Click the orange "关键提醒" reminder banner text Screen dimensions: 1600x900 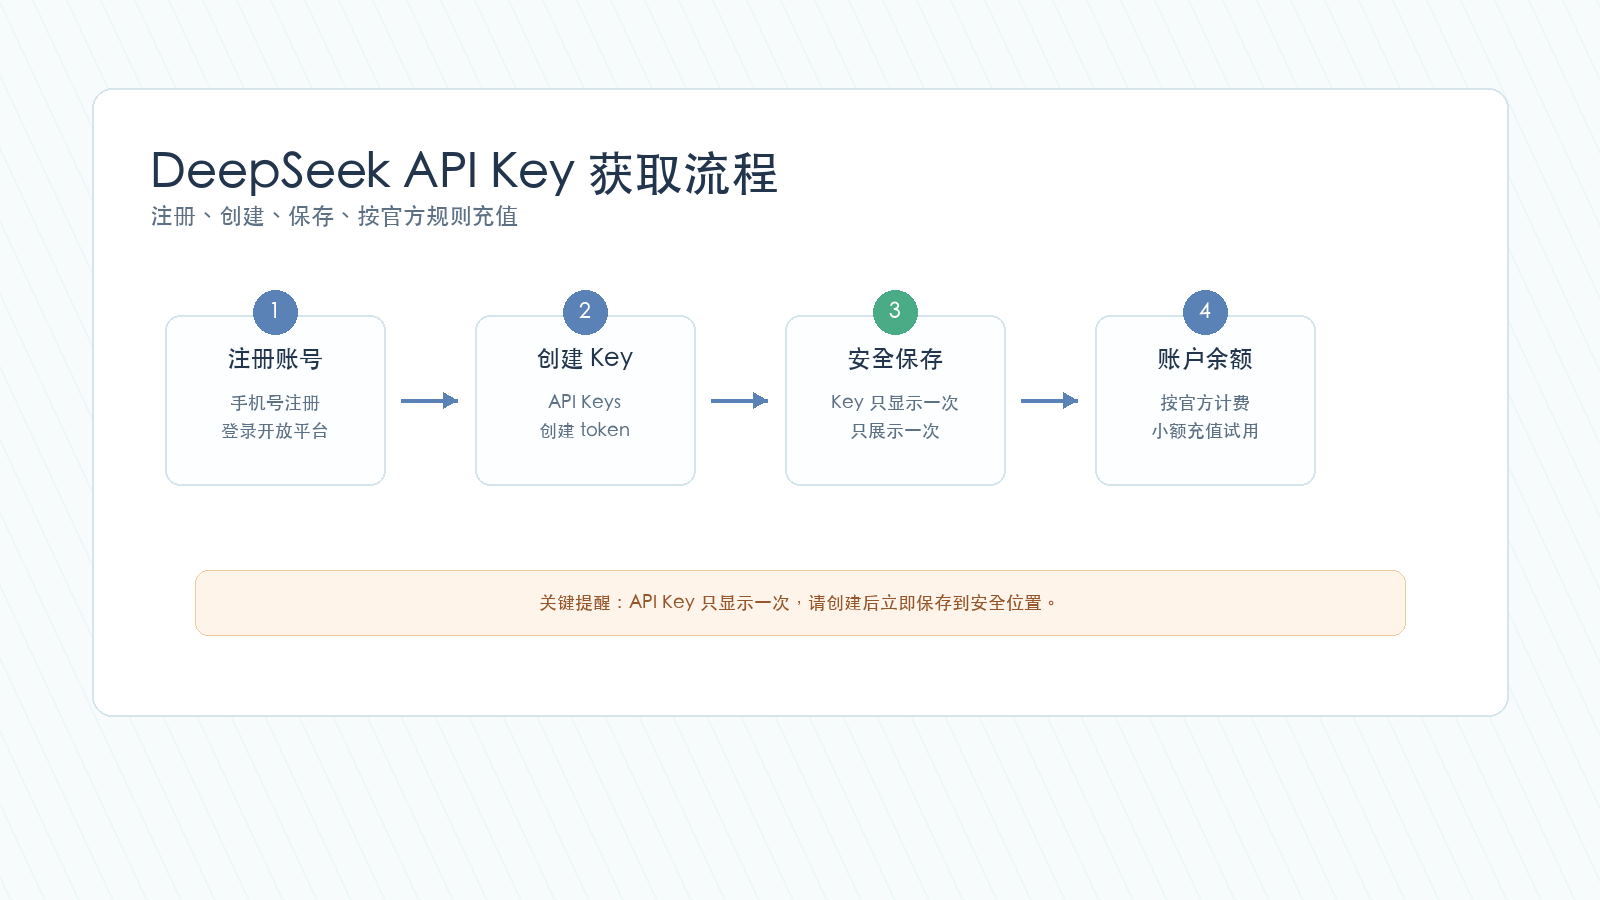[798, 603]
